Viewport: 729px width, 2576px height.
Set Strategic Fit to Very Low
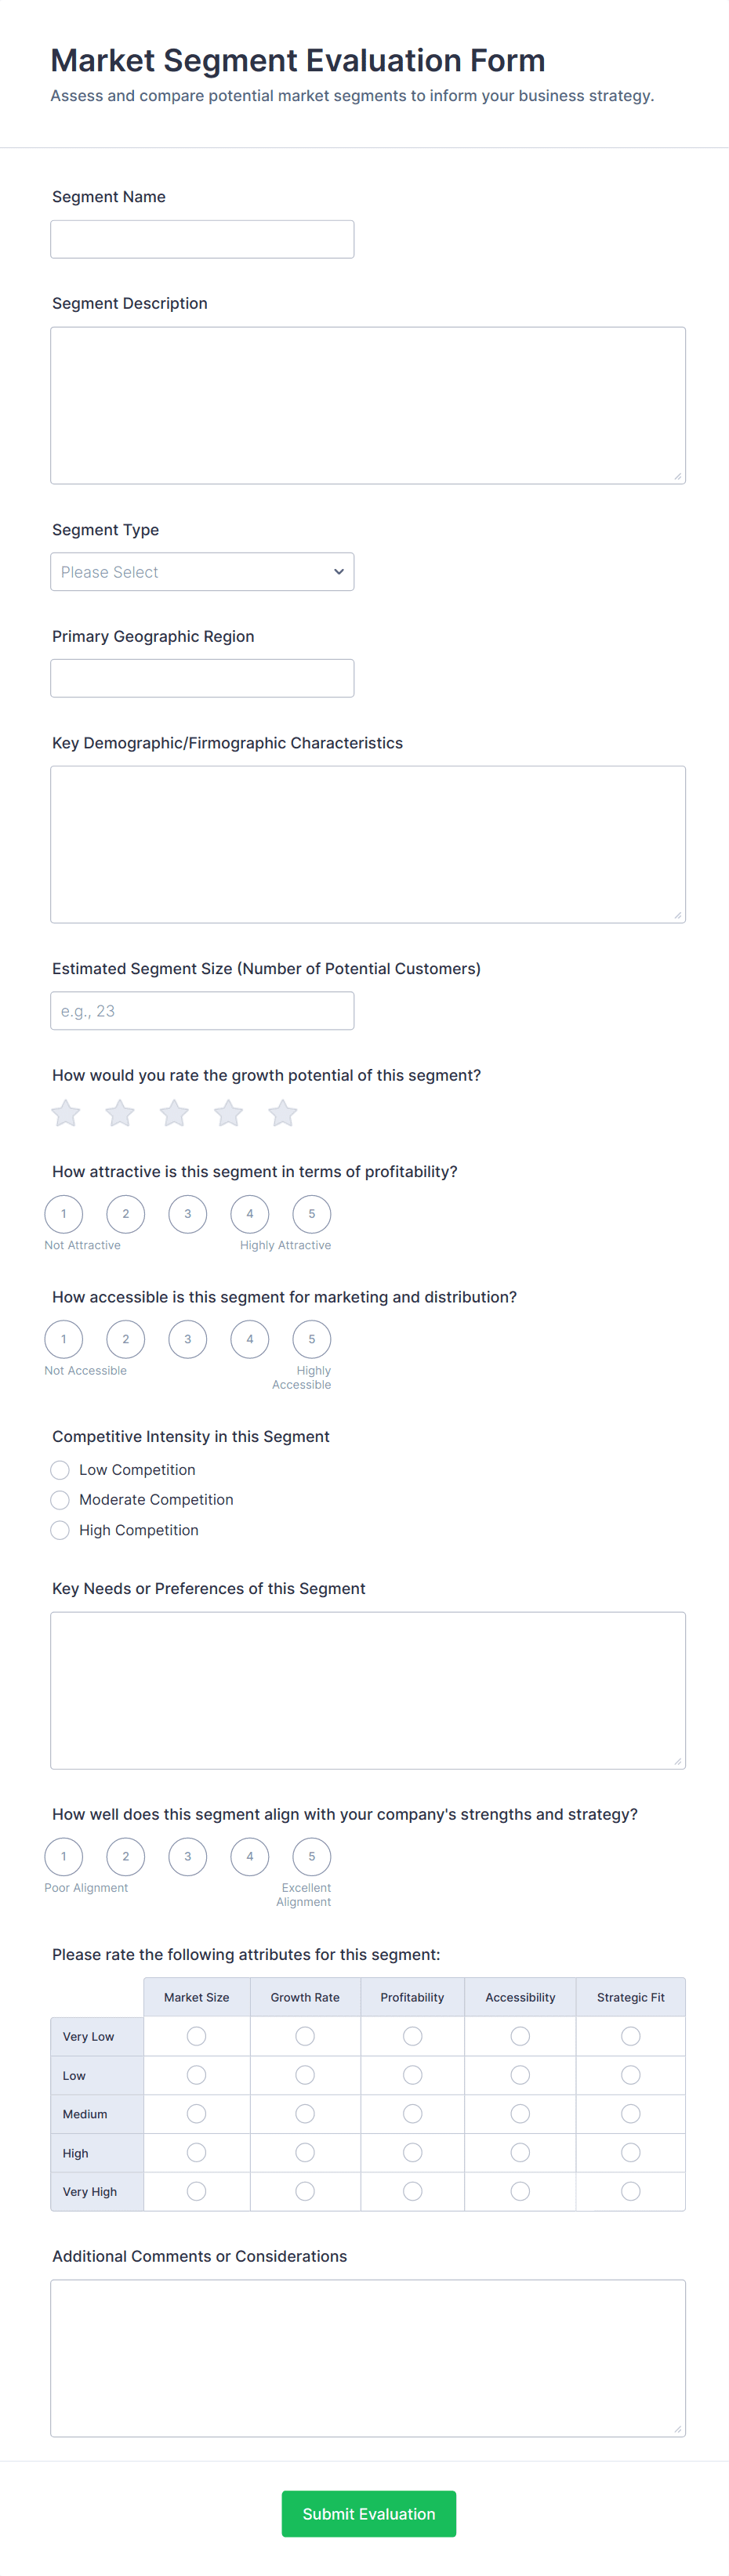point(631,2036)
